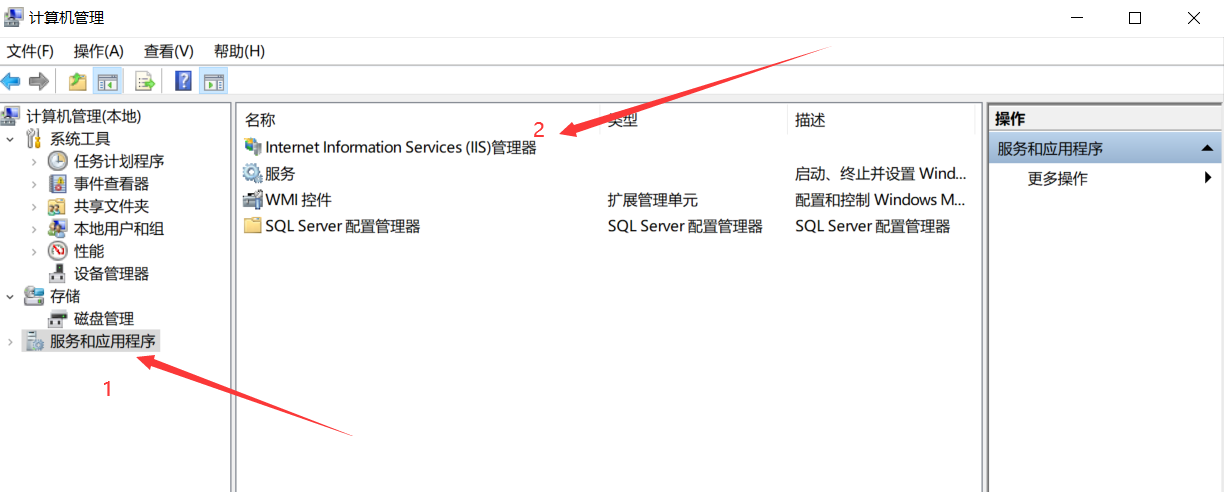Collapse the 存储 tree node
The image size is (1224, 492).
(11, 296)
